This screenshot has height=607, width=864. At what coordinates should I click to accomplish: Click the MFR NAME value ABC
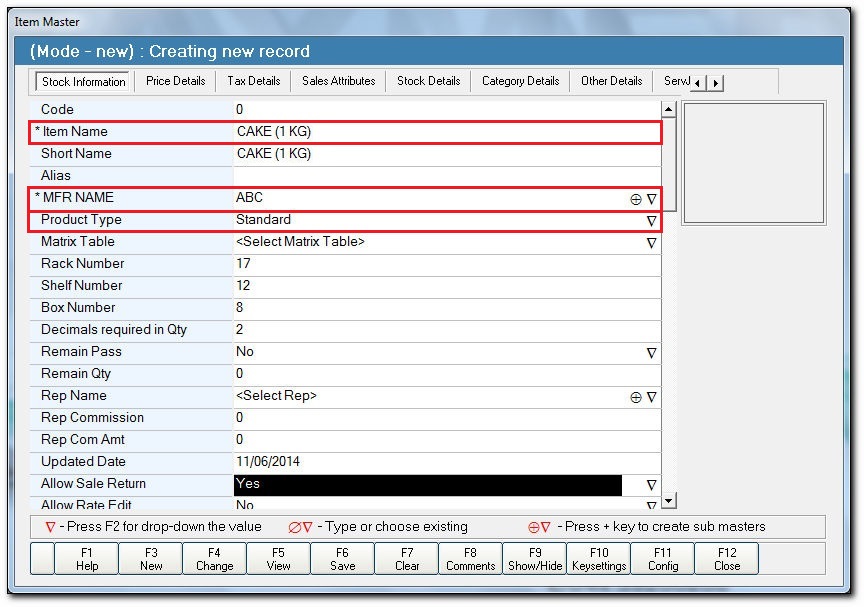coord(249,198)
